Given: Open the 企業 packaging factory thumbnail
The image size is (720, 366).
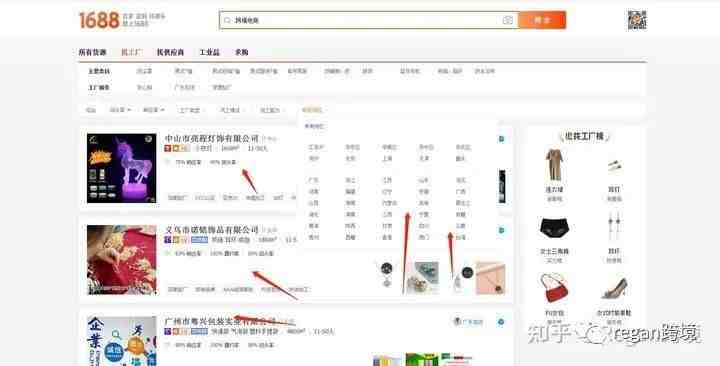Looking at the screenshot, I should click(x=122, y=341).
